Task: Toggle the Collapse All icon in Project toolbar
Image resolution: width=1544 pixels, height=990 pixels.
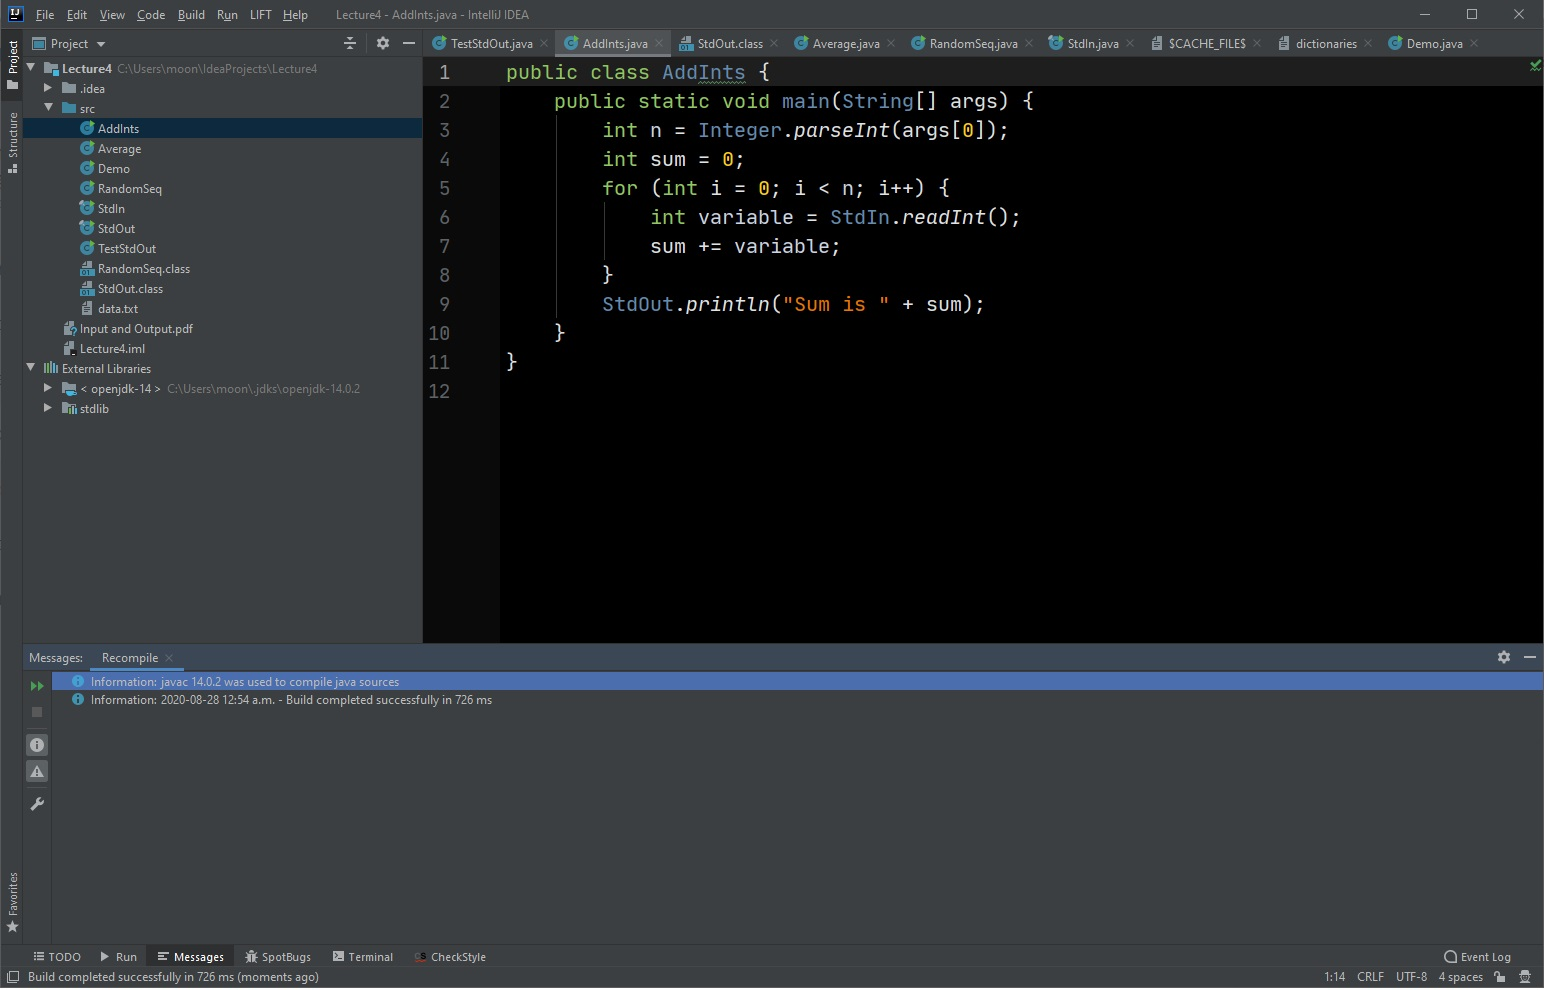Action: click(x=349, y=43)
